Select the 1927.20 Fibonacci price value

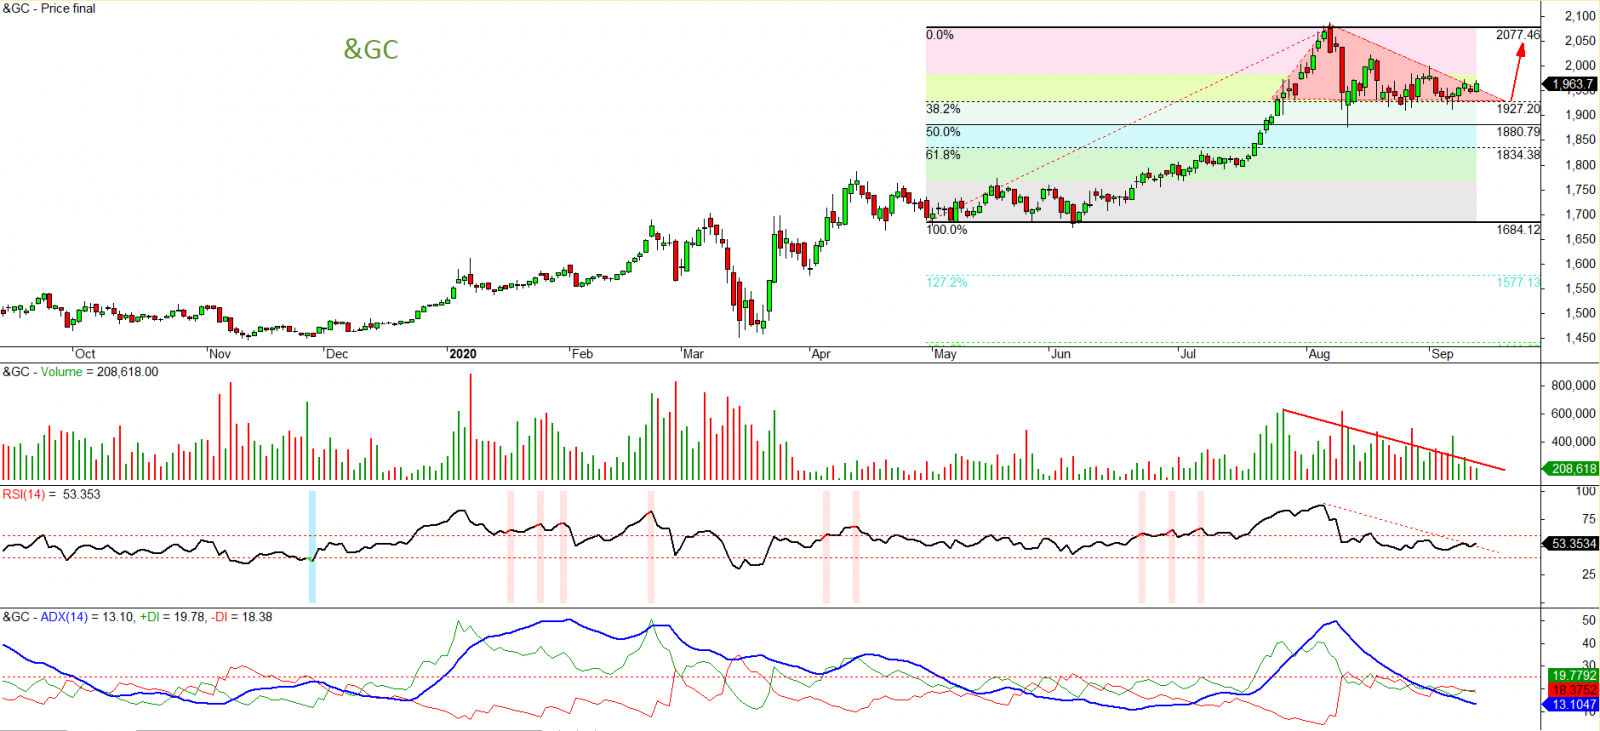(1518, 109)
